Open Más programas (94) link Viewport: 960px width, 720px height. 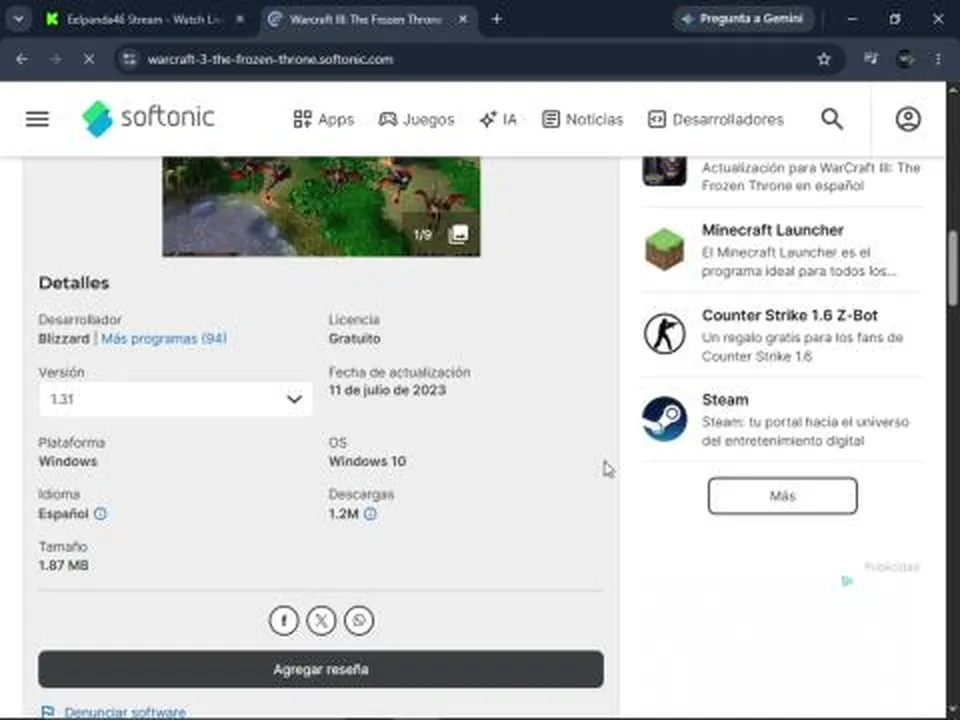click(x=163, y=339)
